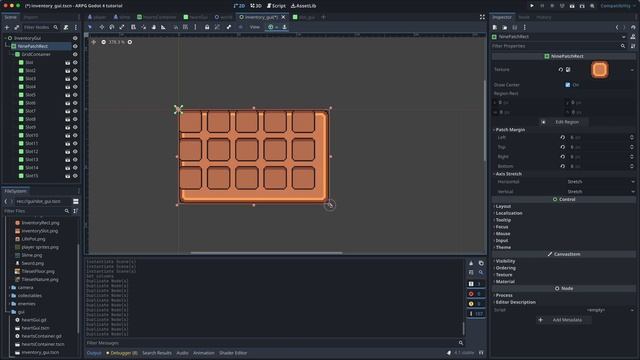The image size is (640, 360).
Task: Choose the Move Mode tool
Action: [102, 27]
